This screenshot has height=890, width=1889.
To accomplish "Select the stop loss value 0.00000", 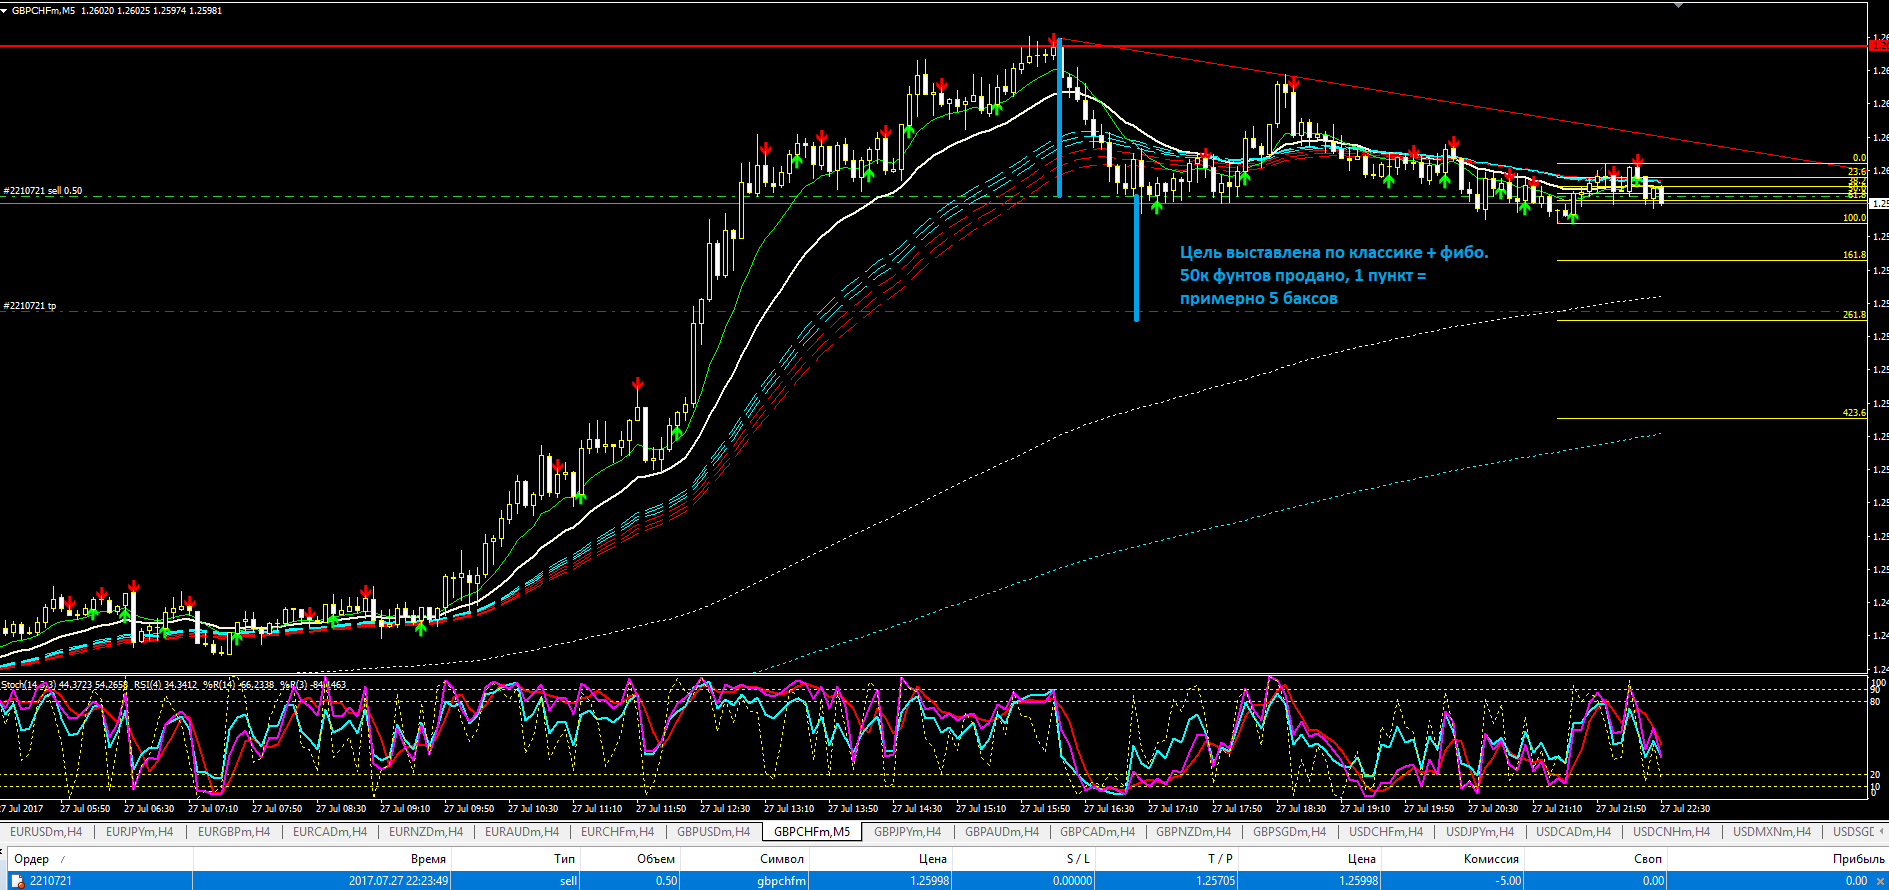I will [x=1023, y=881].
